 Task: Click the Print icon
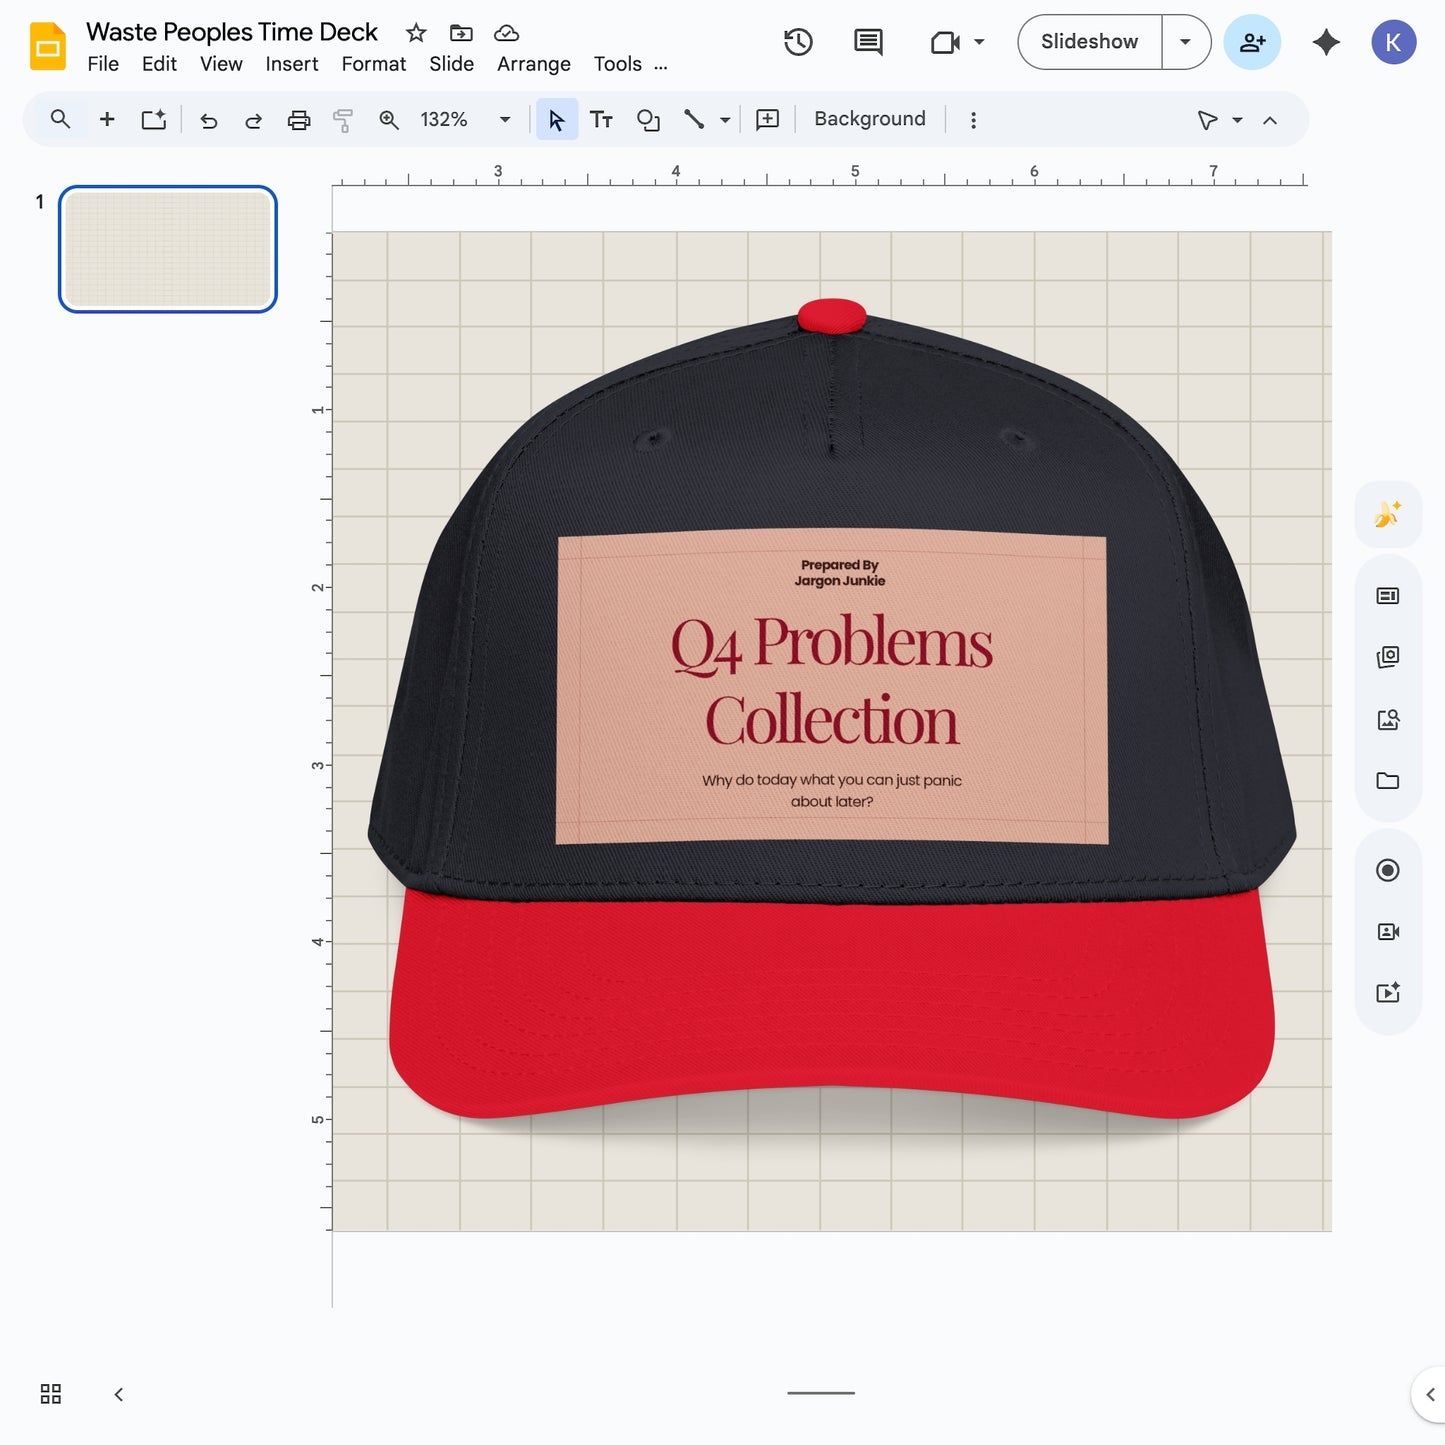(x=299, y=121)
